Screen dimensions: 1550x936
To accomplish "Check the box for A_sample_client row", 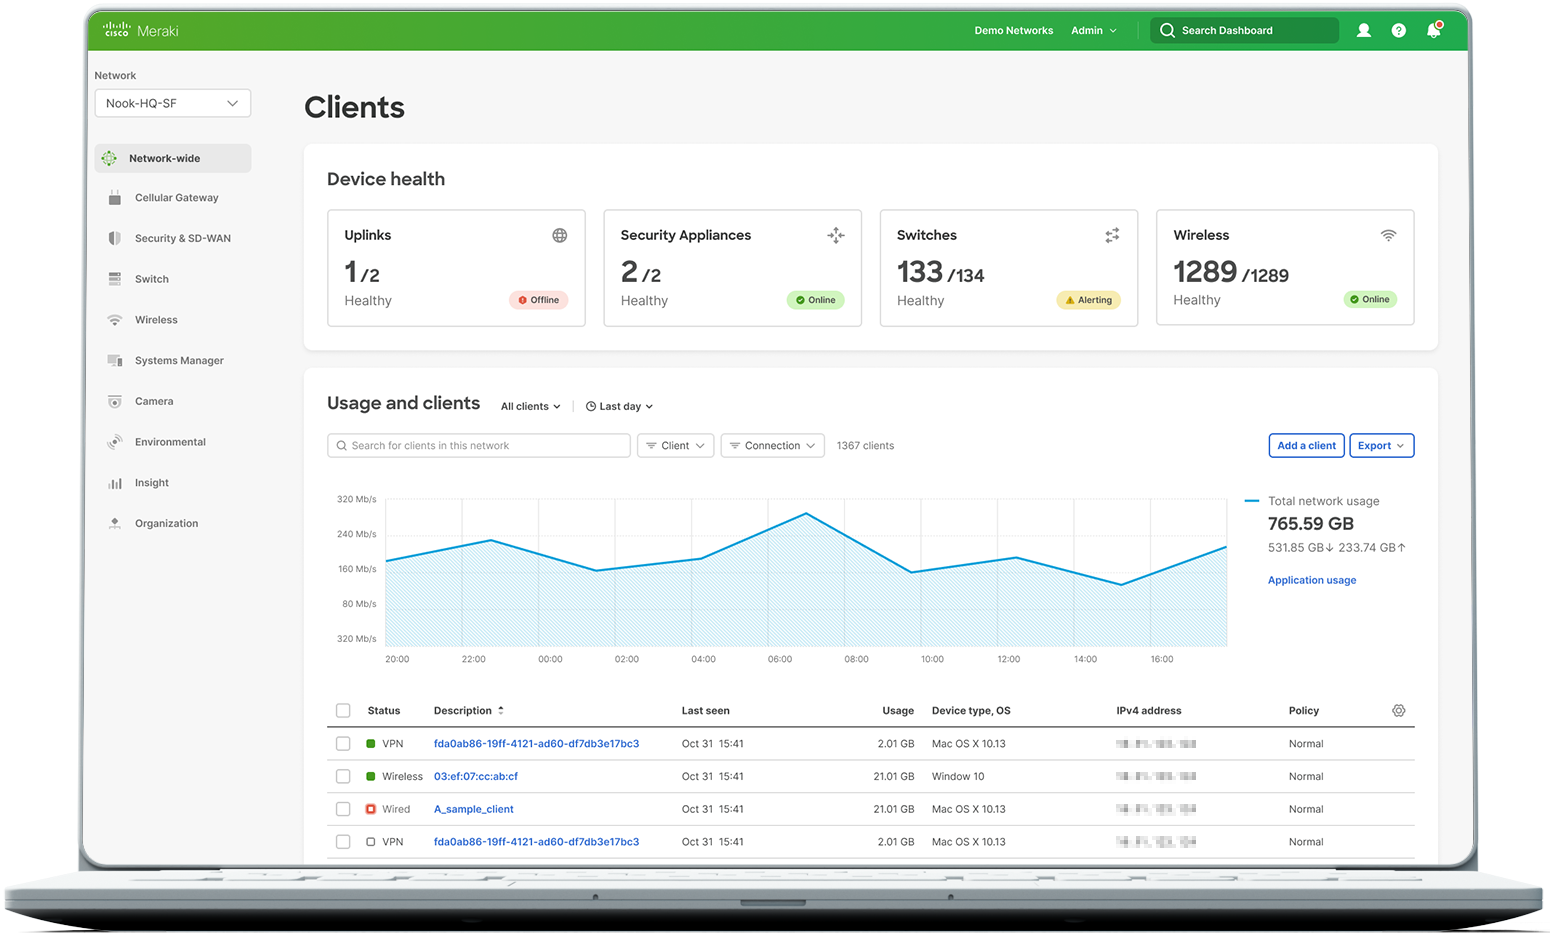I will click(x=343, y=809).
